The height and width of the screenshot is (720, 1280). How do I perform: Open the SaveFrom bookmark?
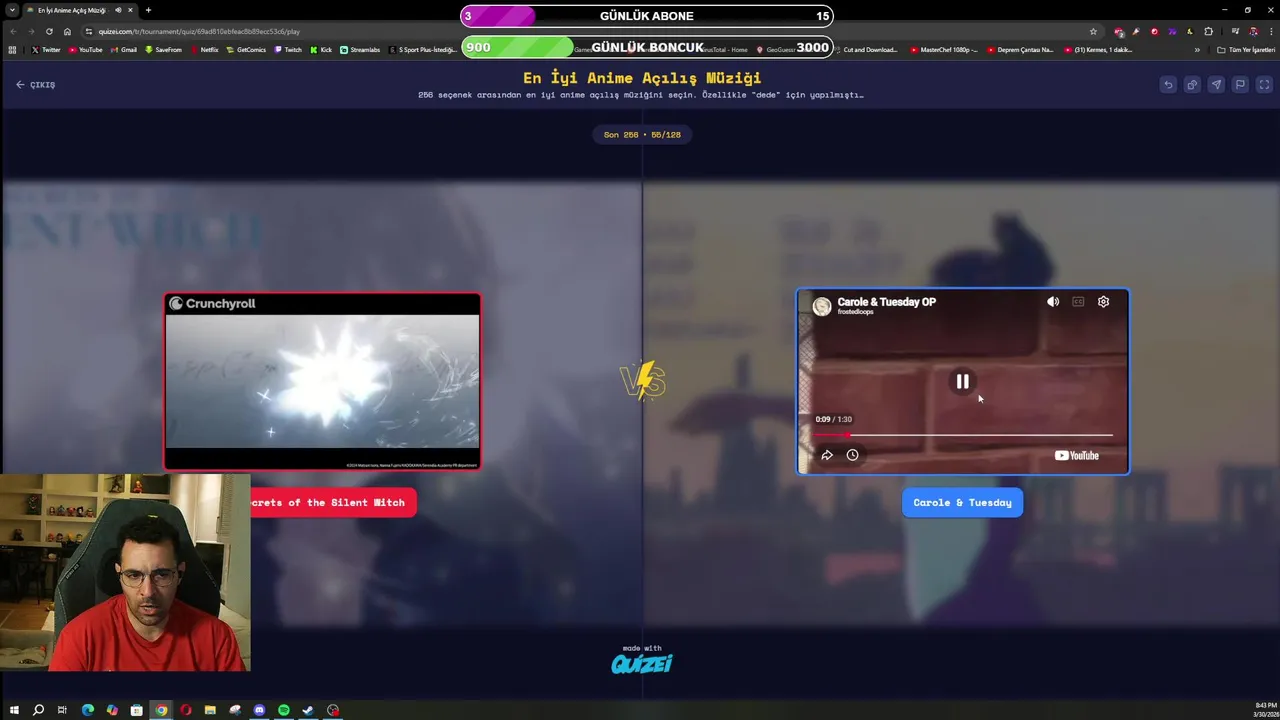point(163,49)
